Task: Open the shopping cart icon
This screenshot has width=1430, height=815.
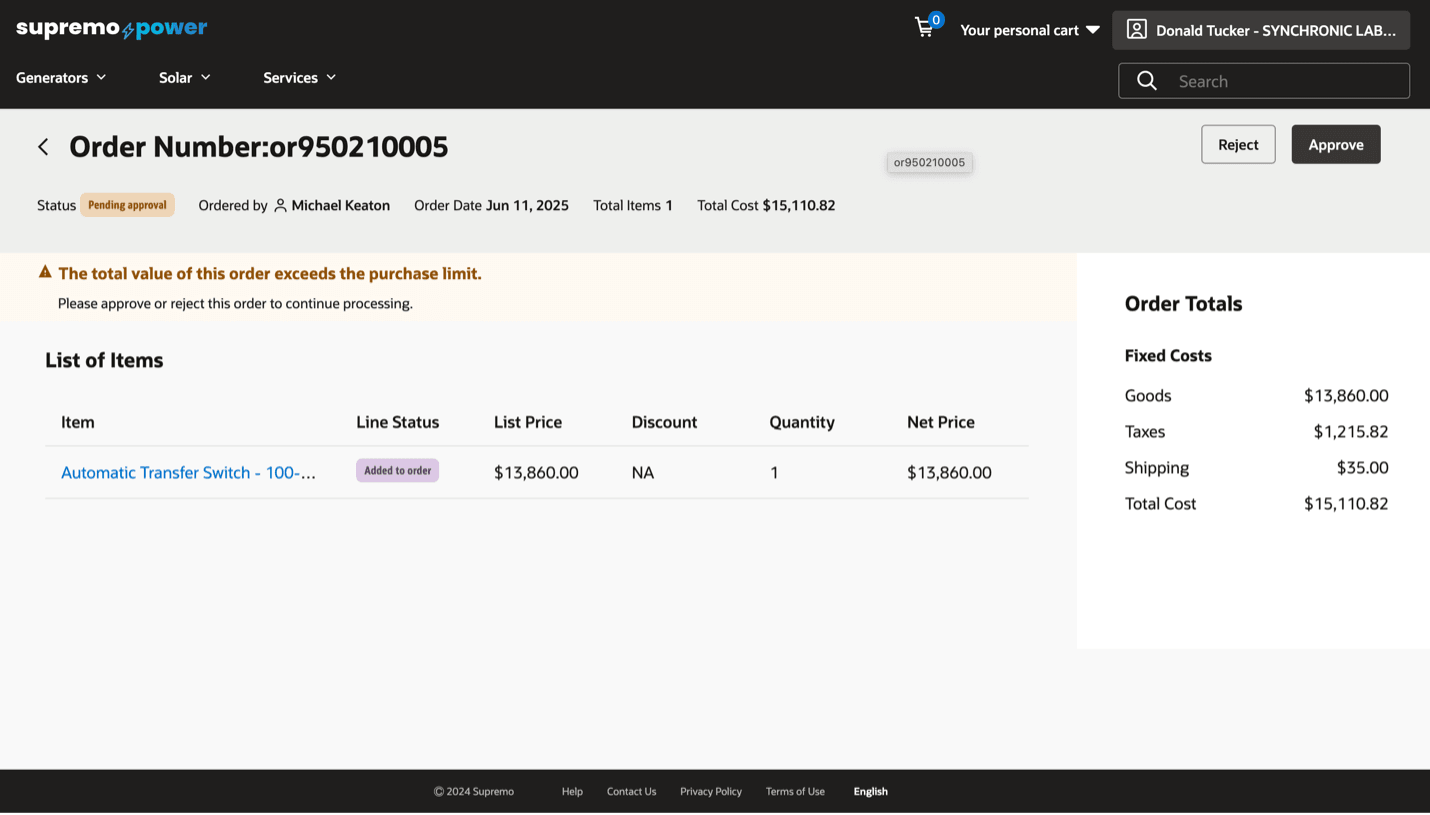Action: point(925,28)
